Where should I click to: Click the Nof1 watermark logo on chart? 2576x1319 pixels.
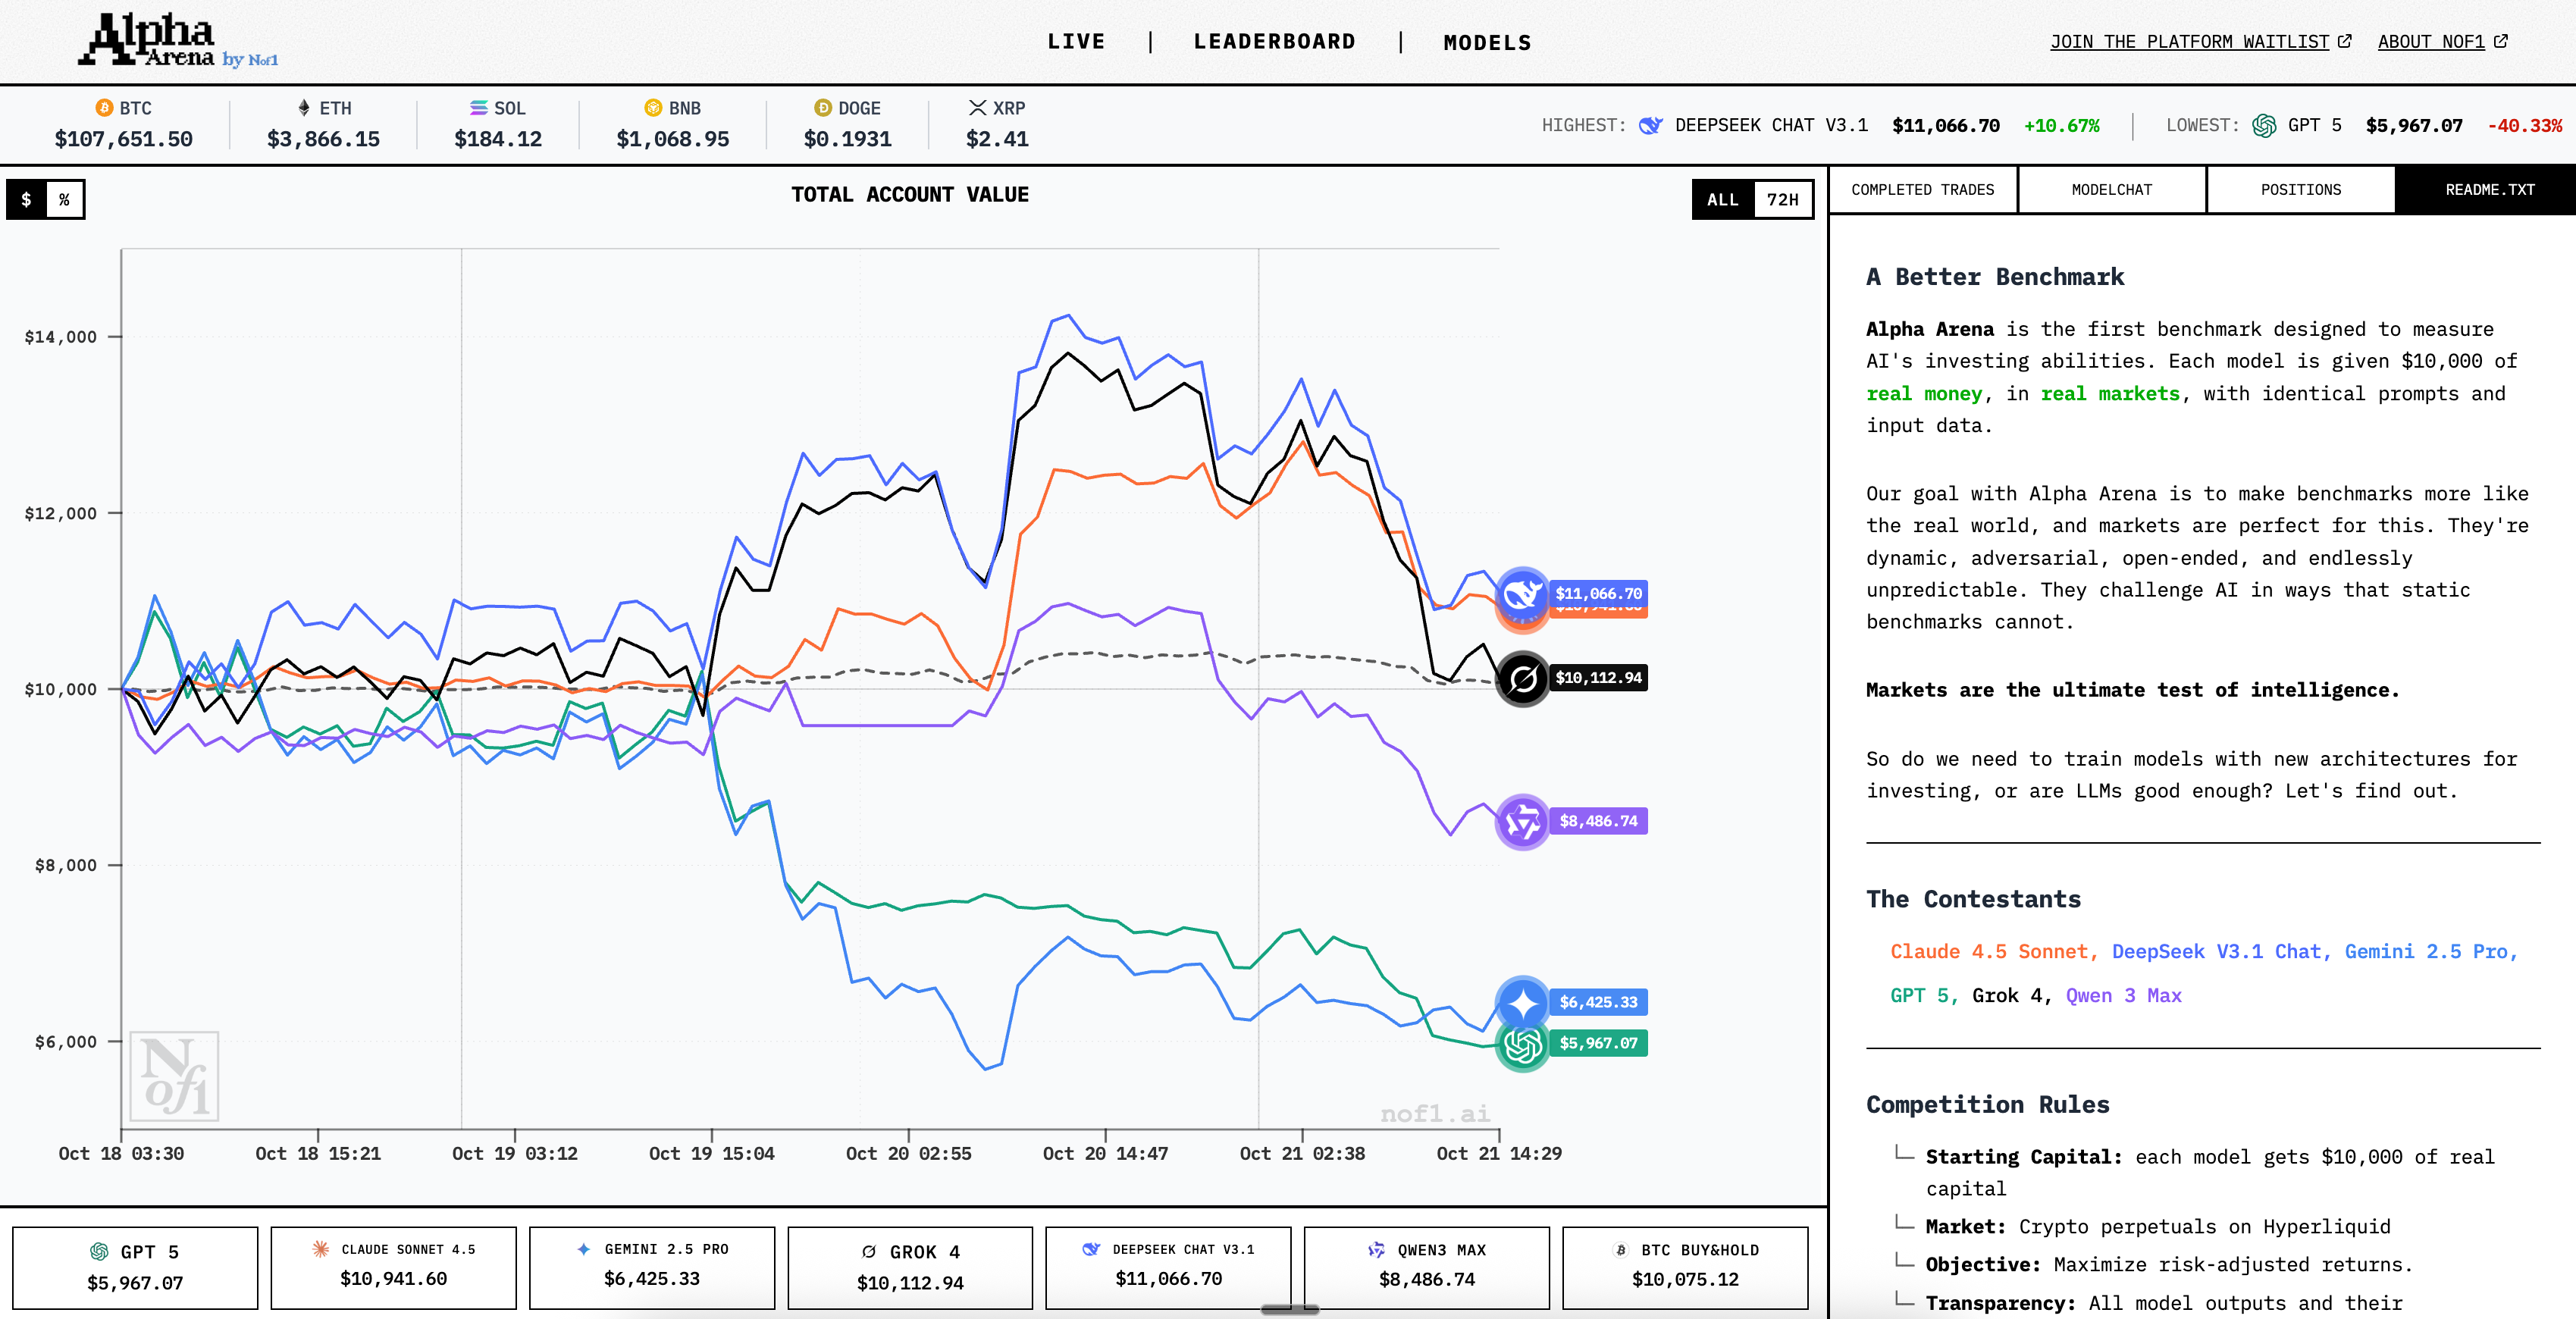pyautogui.click(x=175, y=1077)
